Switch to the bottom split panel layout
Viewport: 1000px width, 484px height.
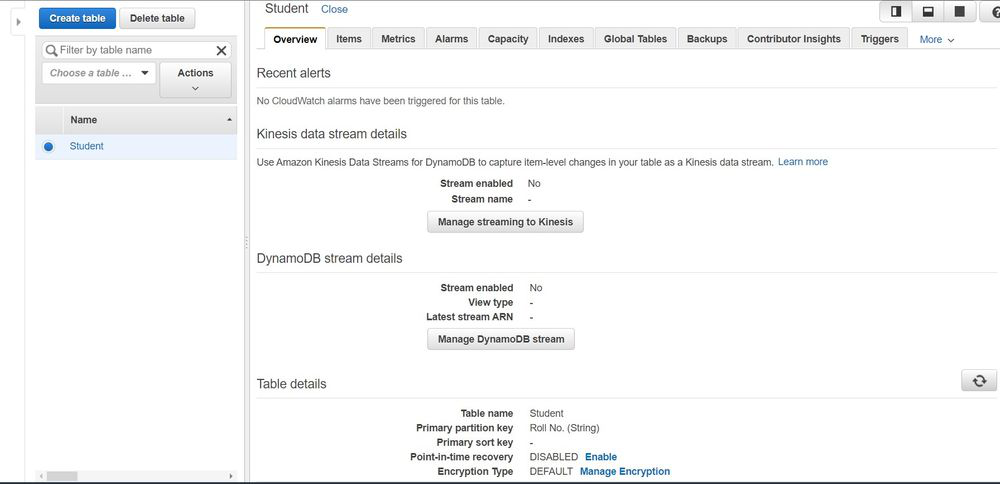click(x=928, y=12)
